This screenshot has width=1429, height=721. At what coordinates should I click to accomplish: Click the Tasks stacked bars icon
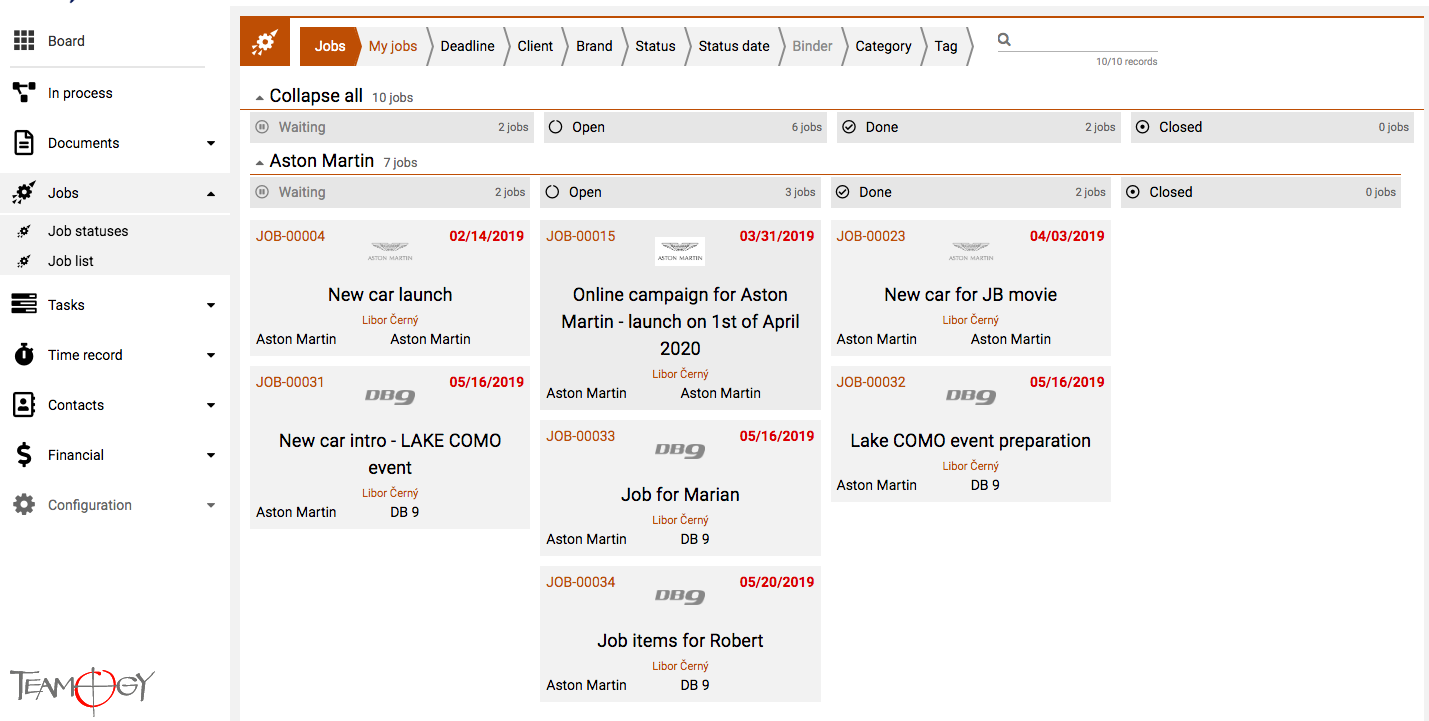[x=23, y=305]
